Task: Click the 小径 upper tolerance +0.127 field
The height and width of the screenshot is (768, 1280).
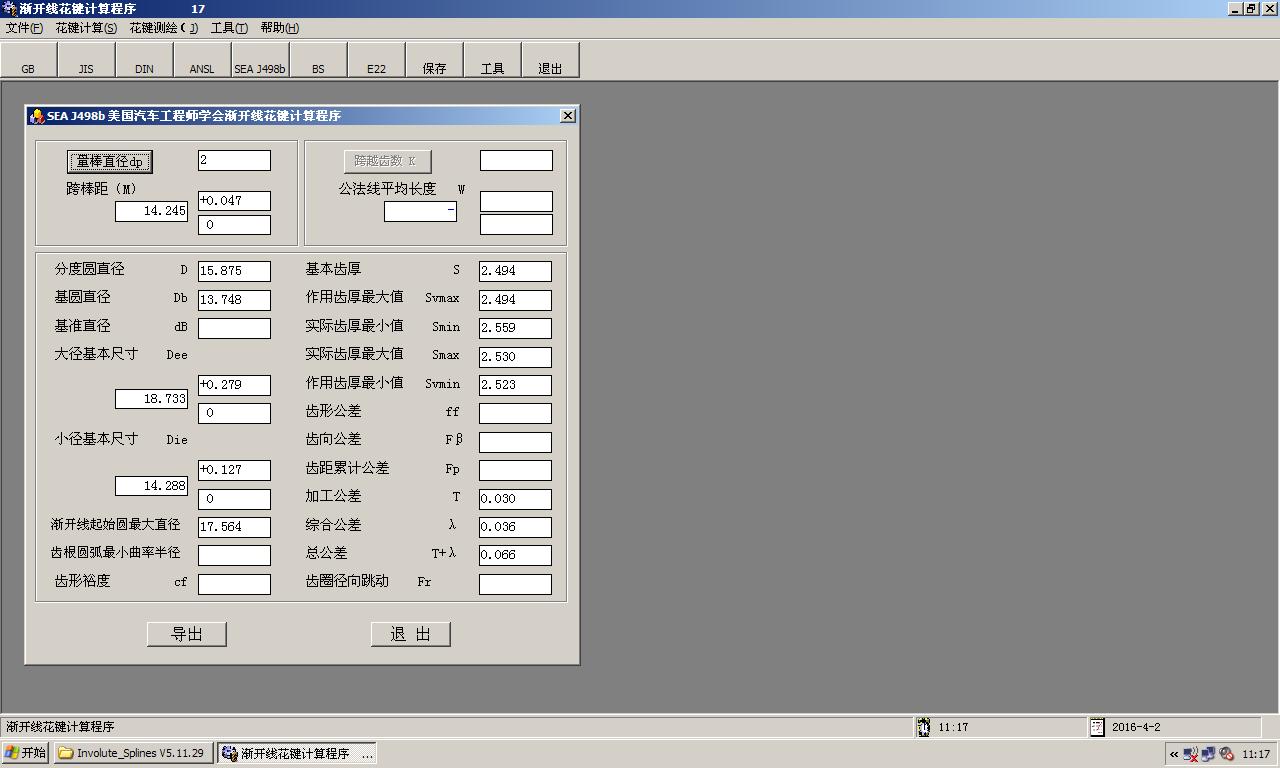Action: point(234,470)
